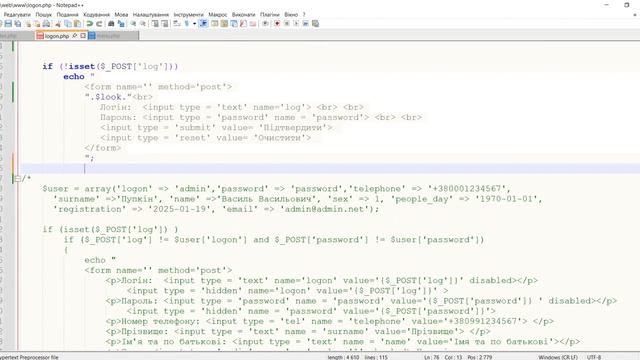
Task: Cut selection with the scissors icon
Action: pos(58,24)
